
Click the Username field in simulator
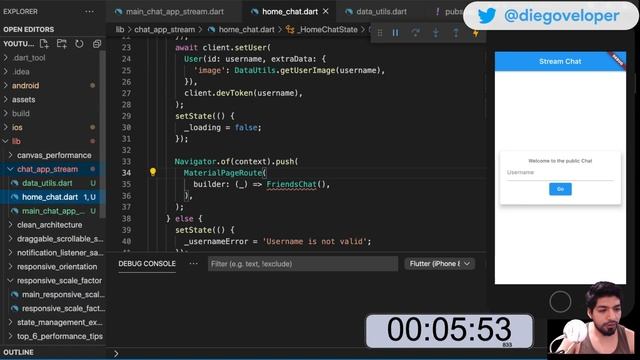[x=560, y=173]
